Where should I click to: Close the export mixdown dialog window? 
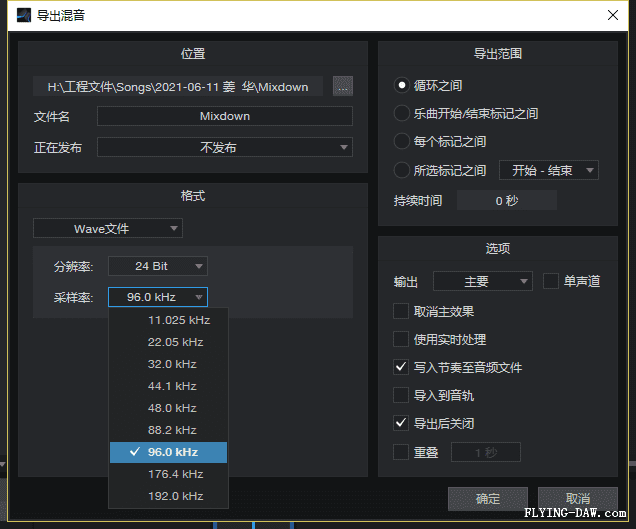click(611, 15)
